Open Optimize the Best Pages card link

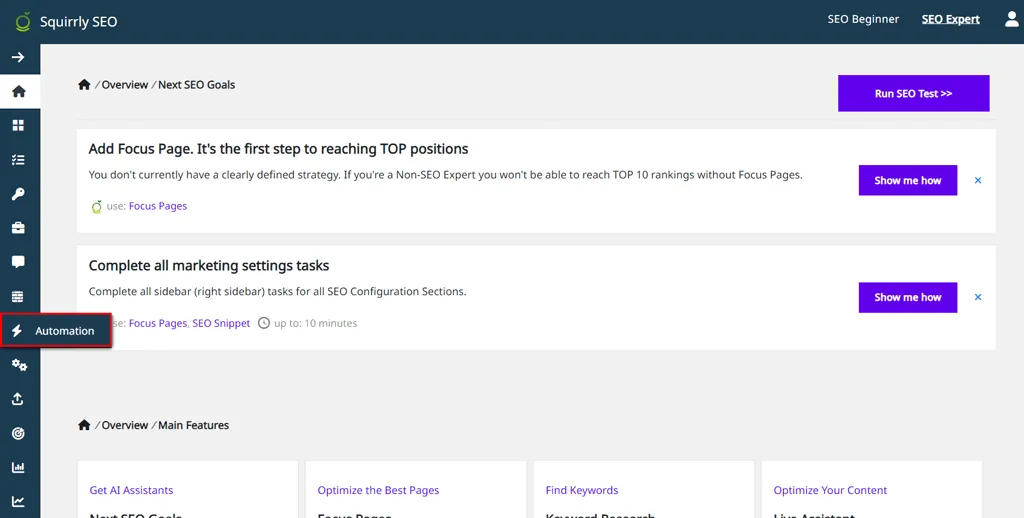(x=378, y=491)
